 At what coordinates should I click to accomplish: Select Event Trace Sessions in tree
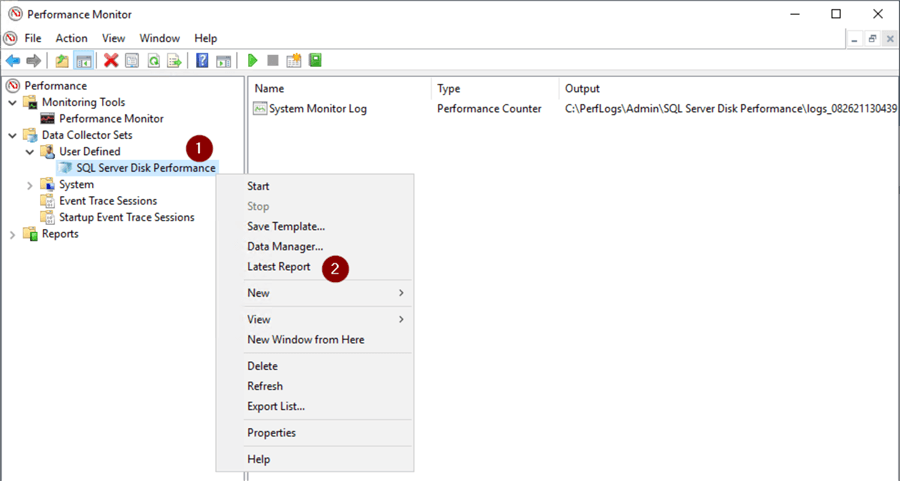[x=107, y=201]
